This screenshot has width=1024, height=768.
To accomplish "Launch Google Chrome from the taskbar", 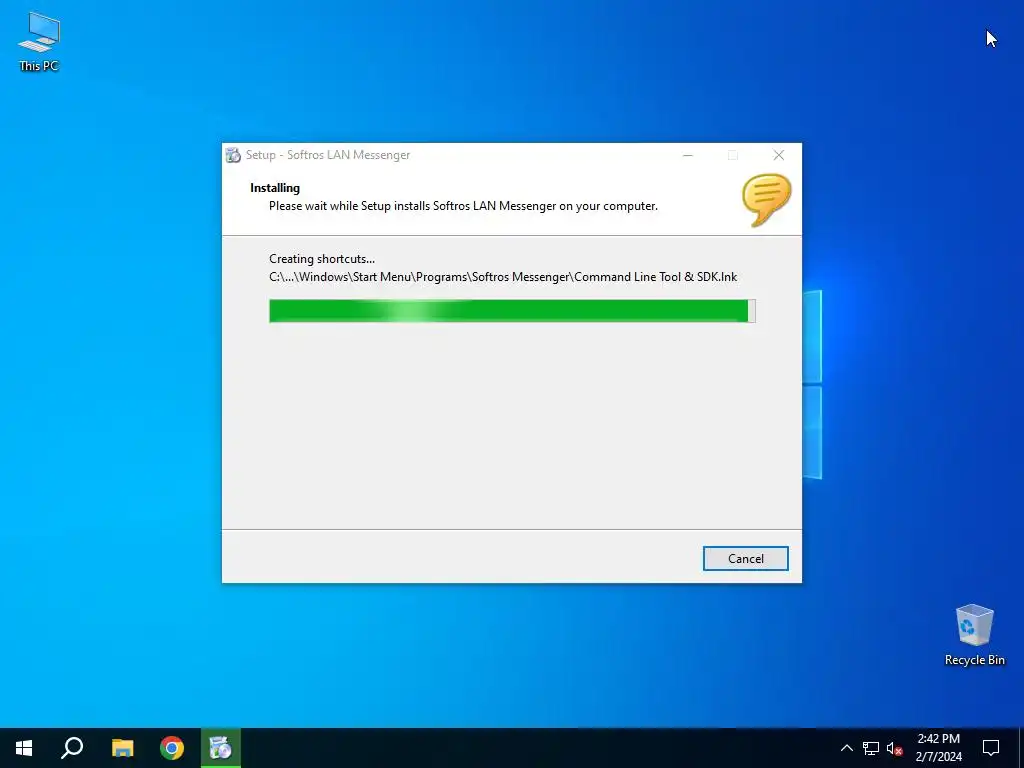I will click(x=172, y=748).
